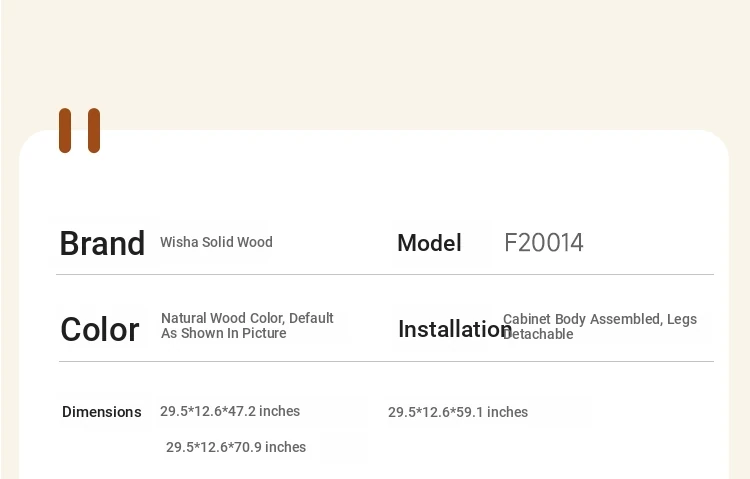
Task: Click the F20014 model number
Action: 544,243
